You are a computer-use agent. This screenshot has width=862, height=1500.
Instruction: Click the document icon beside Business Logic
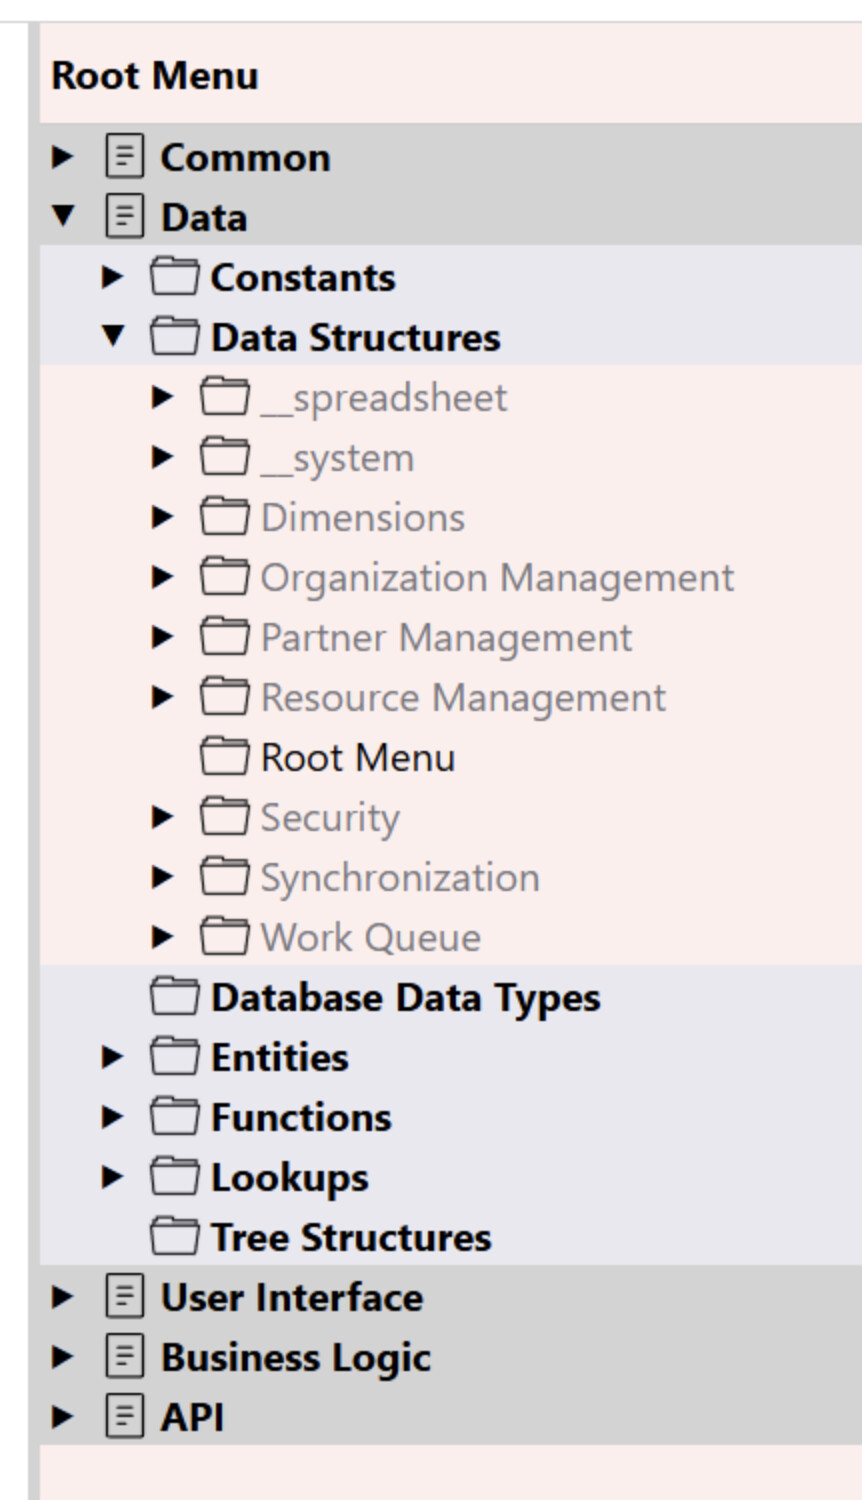click(x=125, y=1357)
